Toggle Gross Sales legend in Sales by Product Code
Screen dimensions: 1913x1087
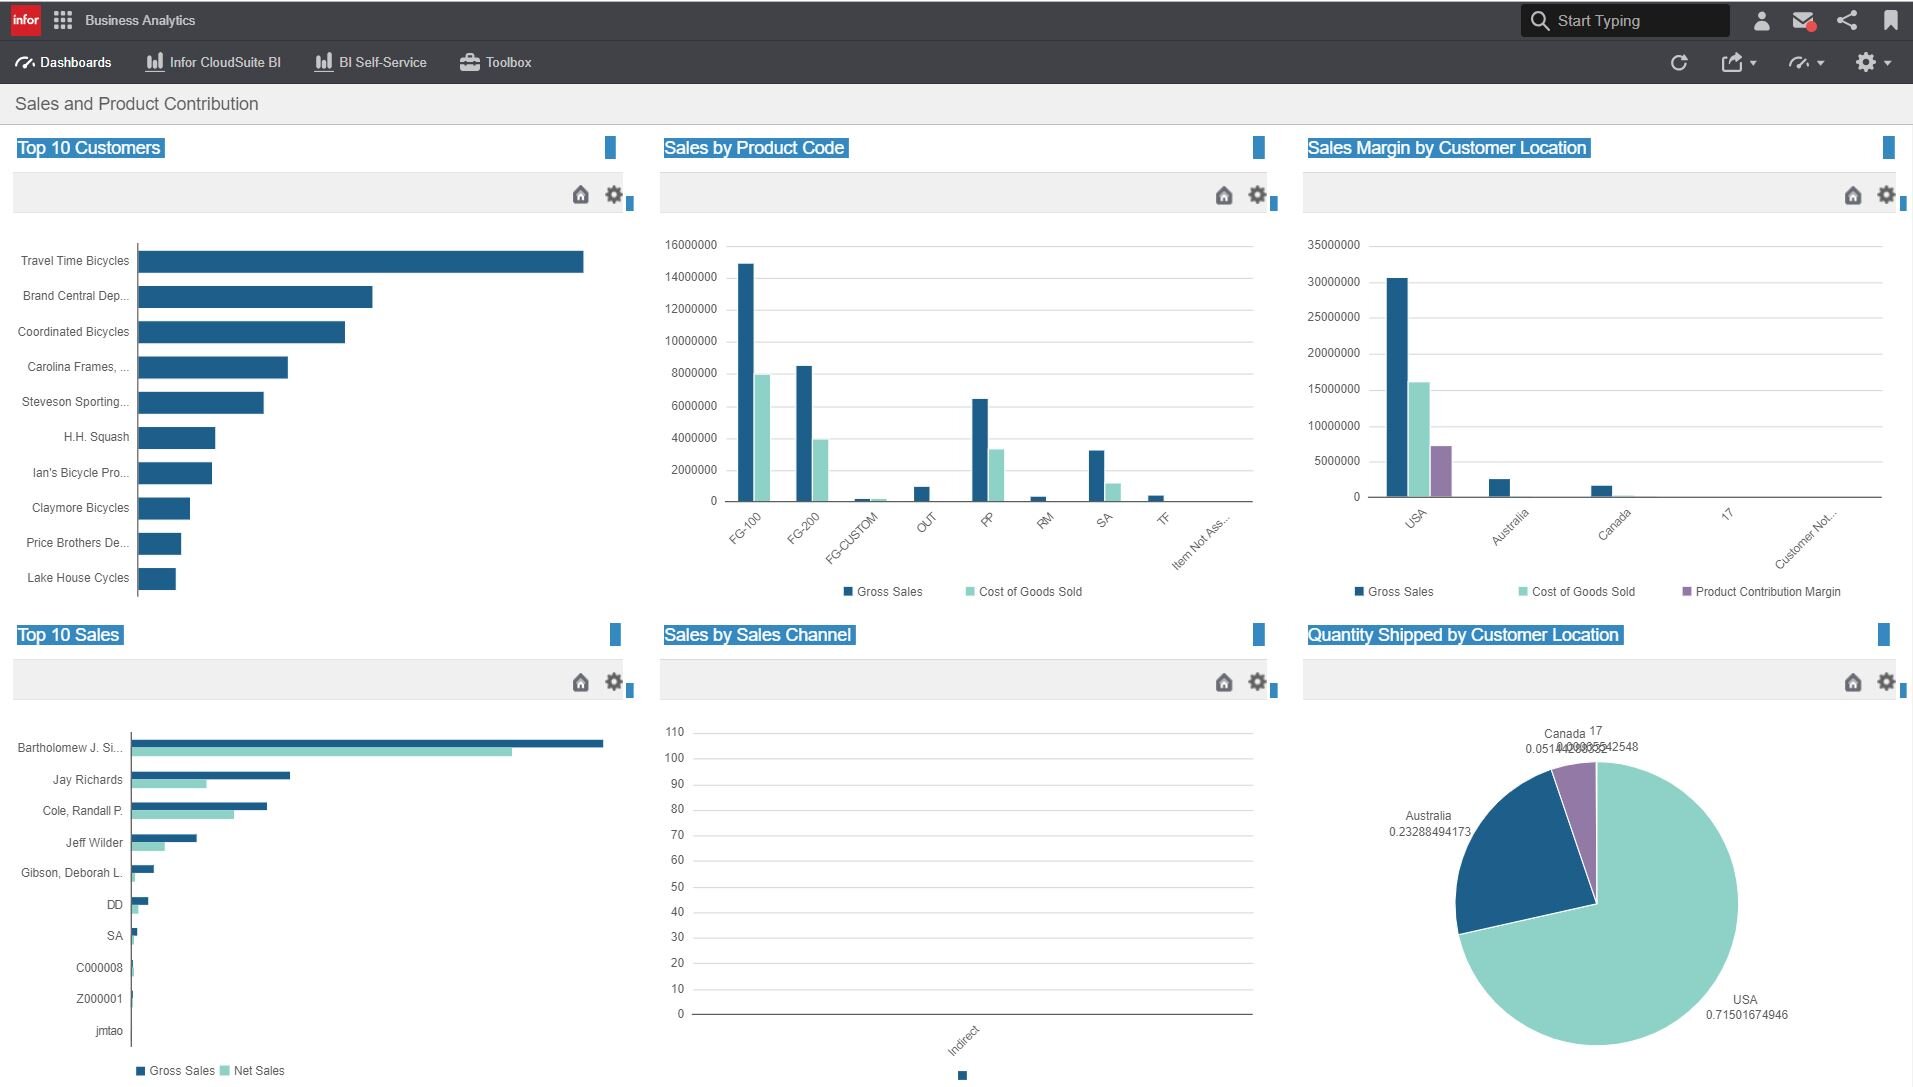883,592
